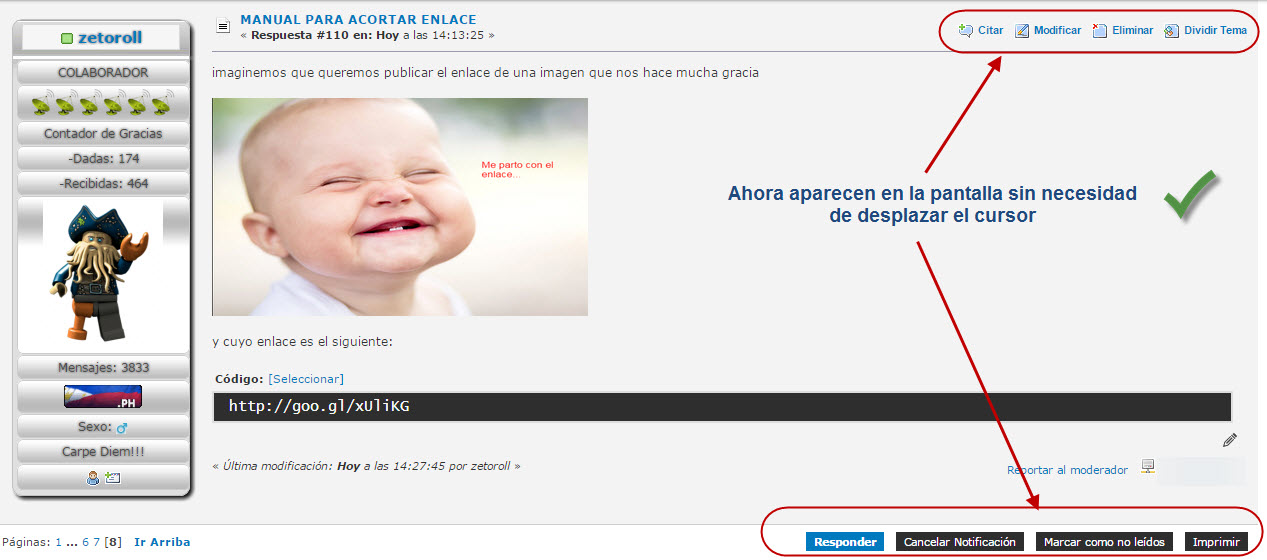Click the Imprimir button
Viewport: 1267px width, 560px height.
(x=1216, y=542)
